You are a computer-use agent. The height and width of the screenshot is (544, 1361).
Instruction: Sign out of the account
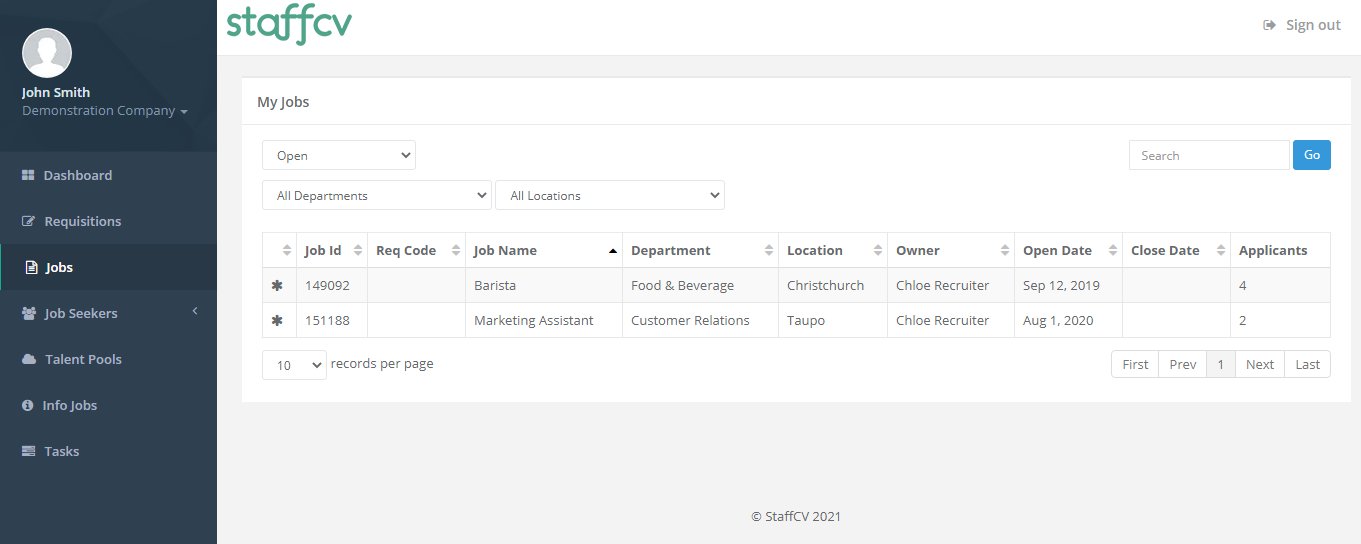click(1302, 25)
